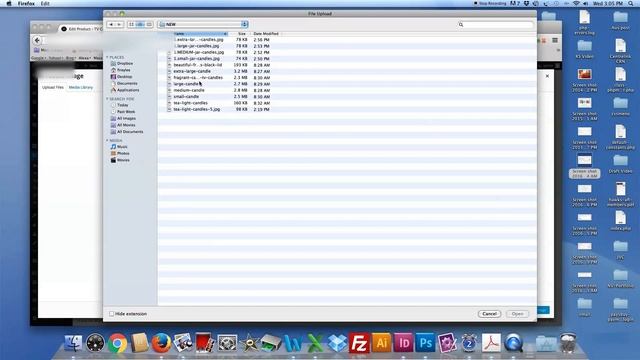Sort files by the Size column header
640x360 pixels.
coord(242,34)
